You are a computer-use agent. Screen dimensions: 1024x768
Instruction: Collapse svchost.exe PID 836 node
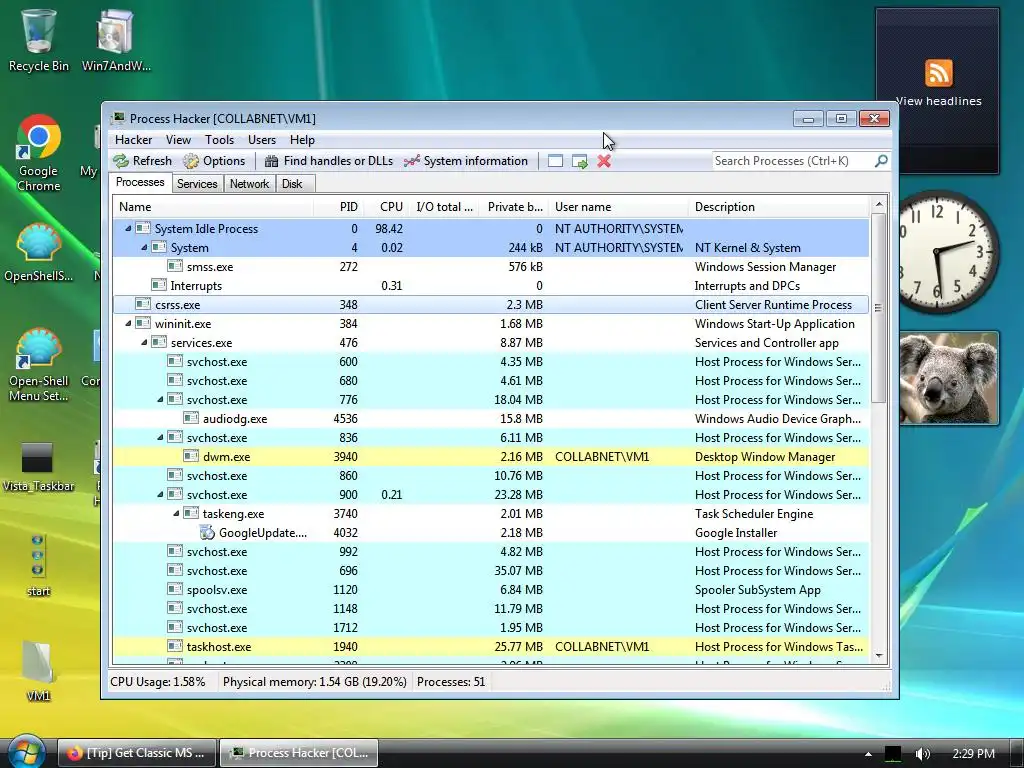click(160, 438)
